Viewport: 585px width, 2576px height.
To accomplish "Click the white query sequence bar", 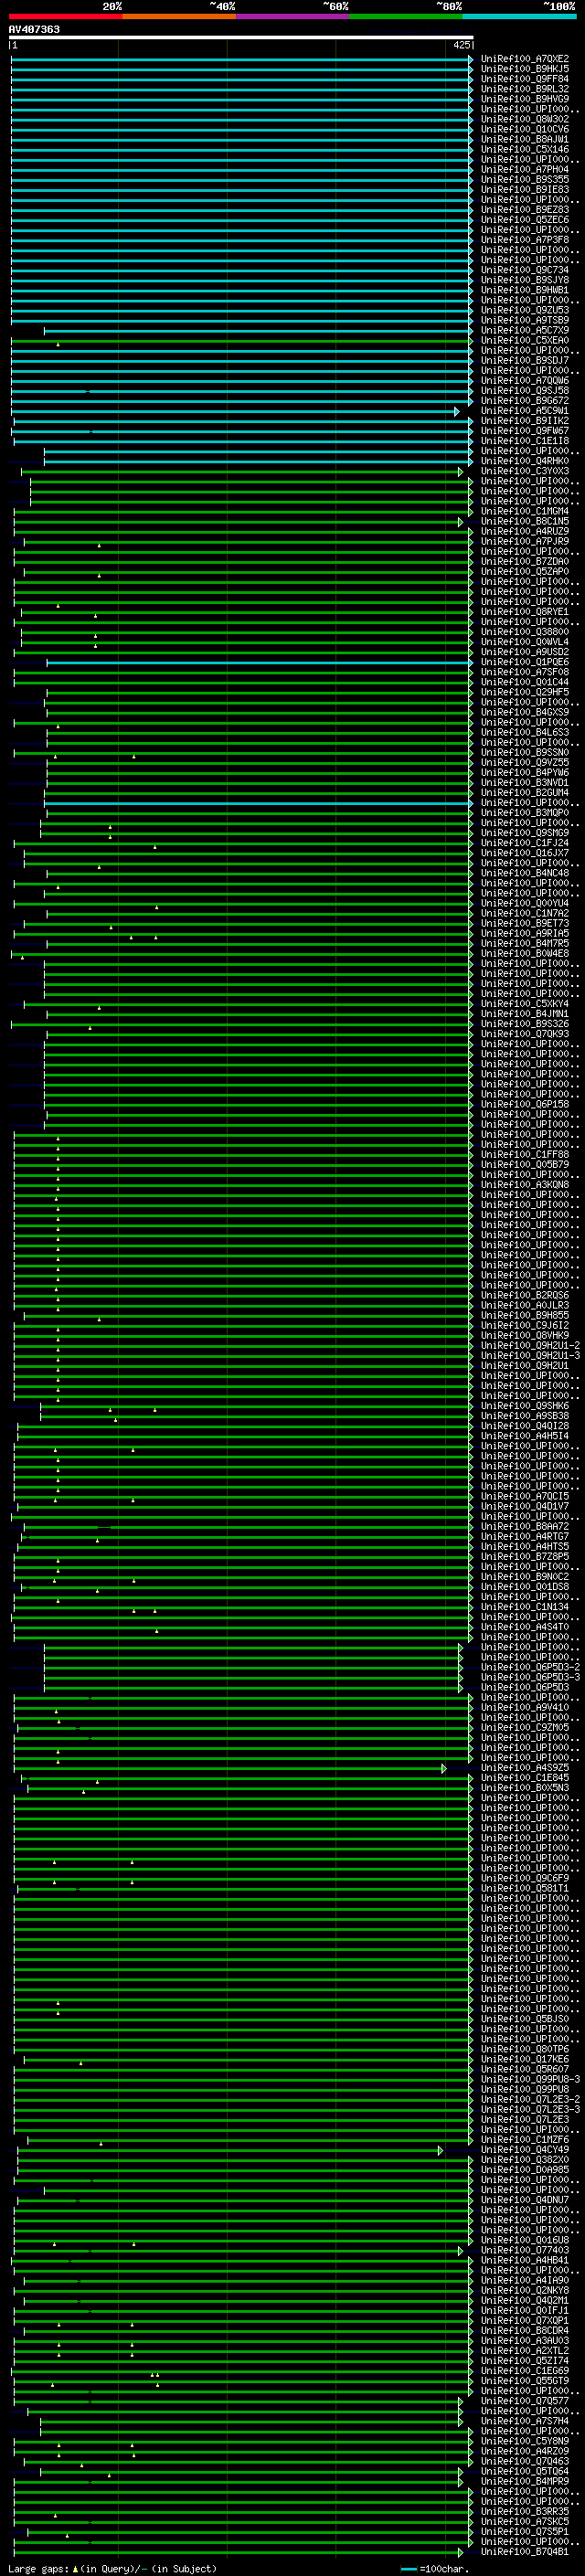I will point(241,37).
